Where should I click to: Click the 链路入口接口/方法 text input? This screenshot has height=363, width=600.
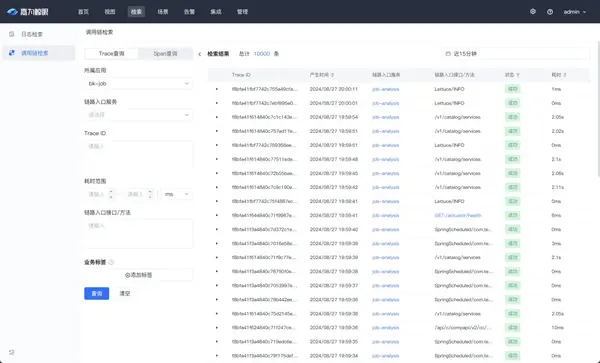[x=139, y=234]
